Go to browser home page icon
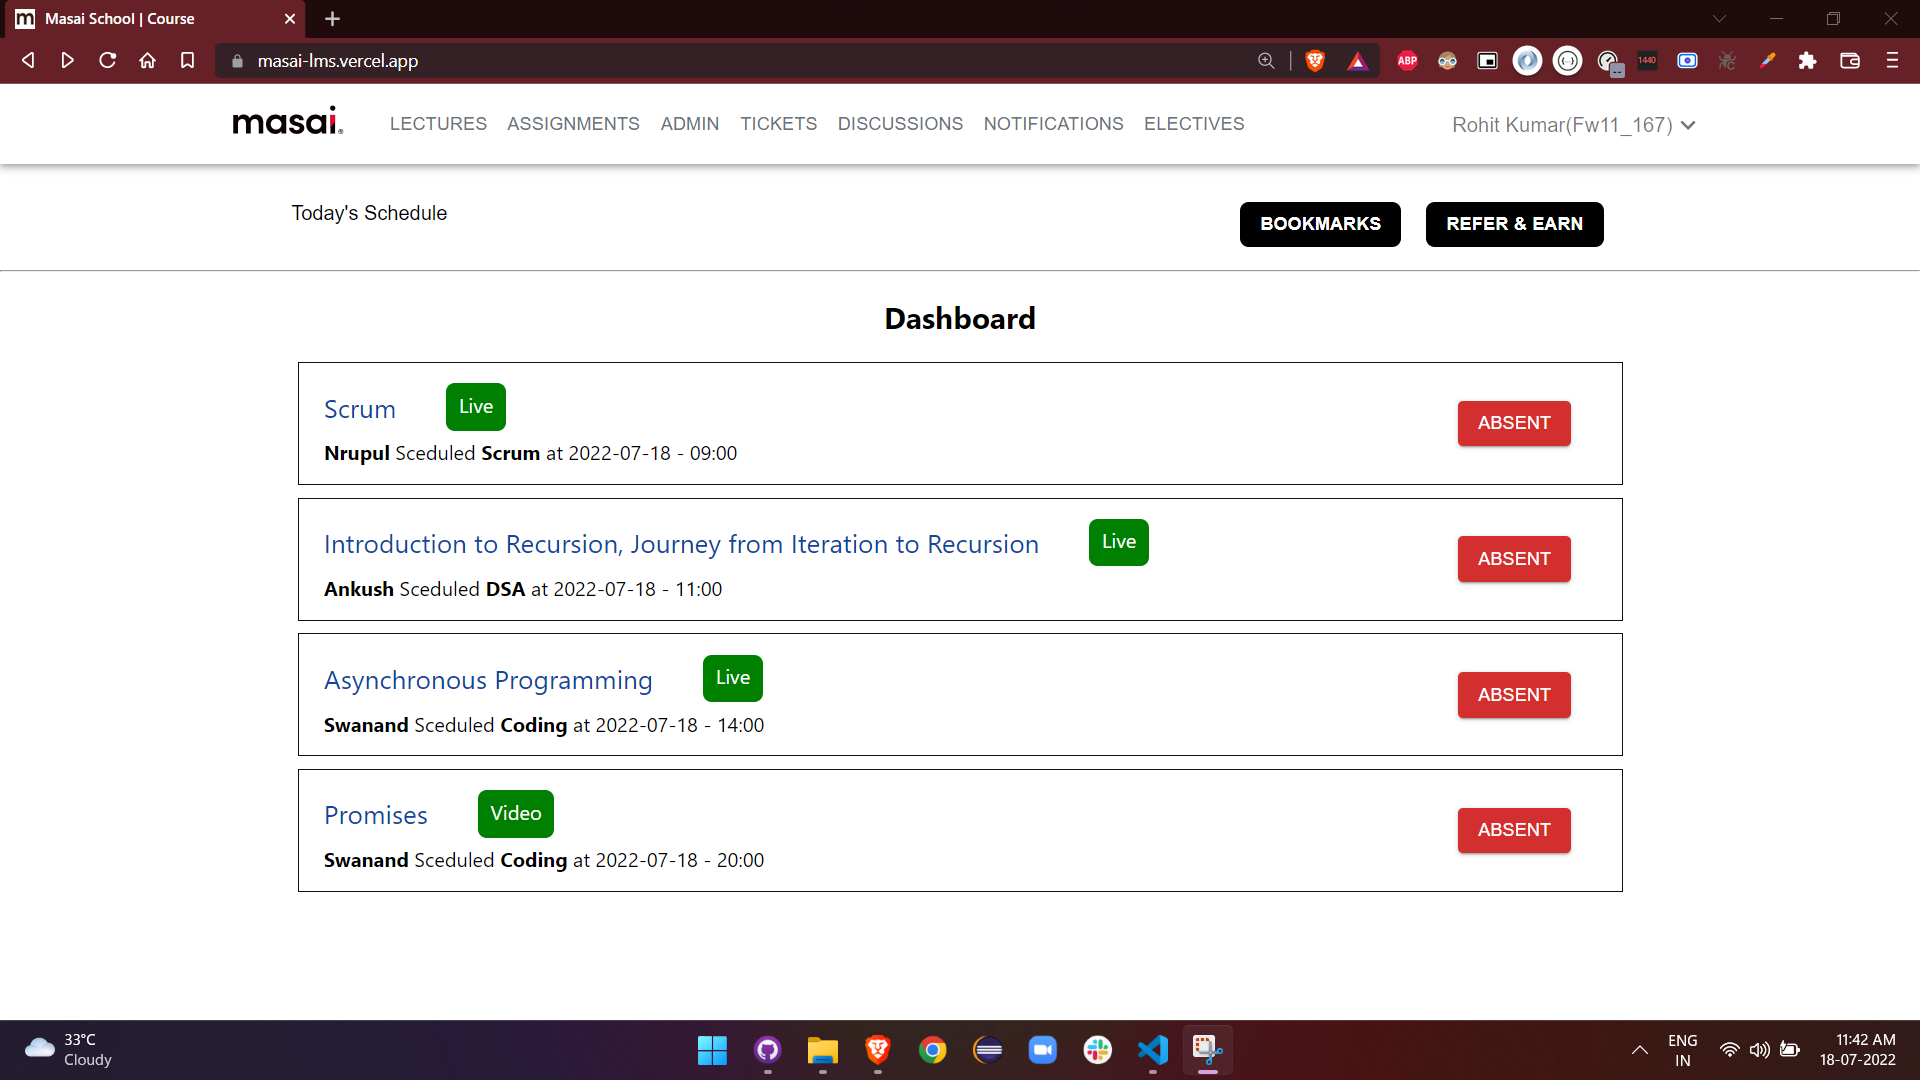 click(x=147, y=61)
